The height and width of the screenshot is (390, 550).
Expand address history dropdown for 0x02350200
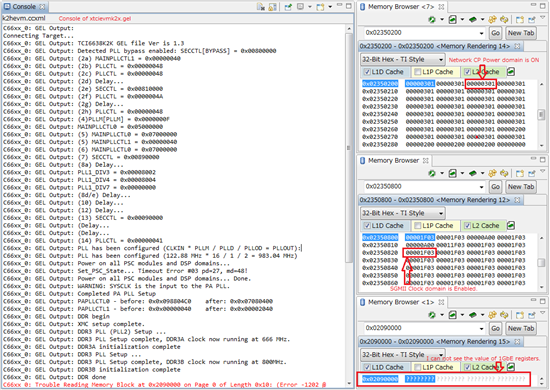tap(481, 33)
